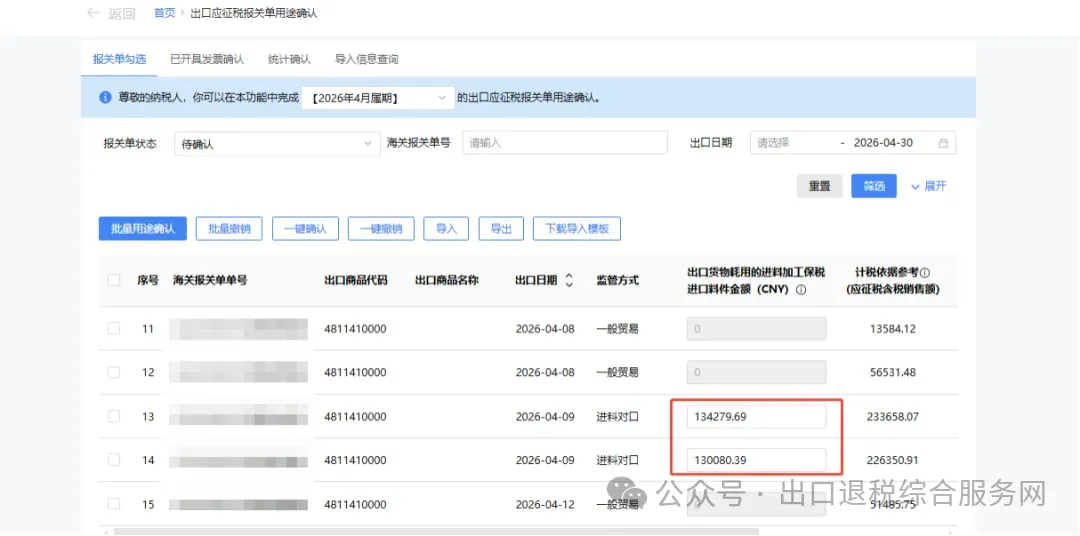Click tax basis value 56531.48

(893, 372)
